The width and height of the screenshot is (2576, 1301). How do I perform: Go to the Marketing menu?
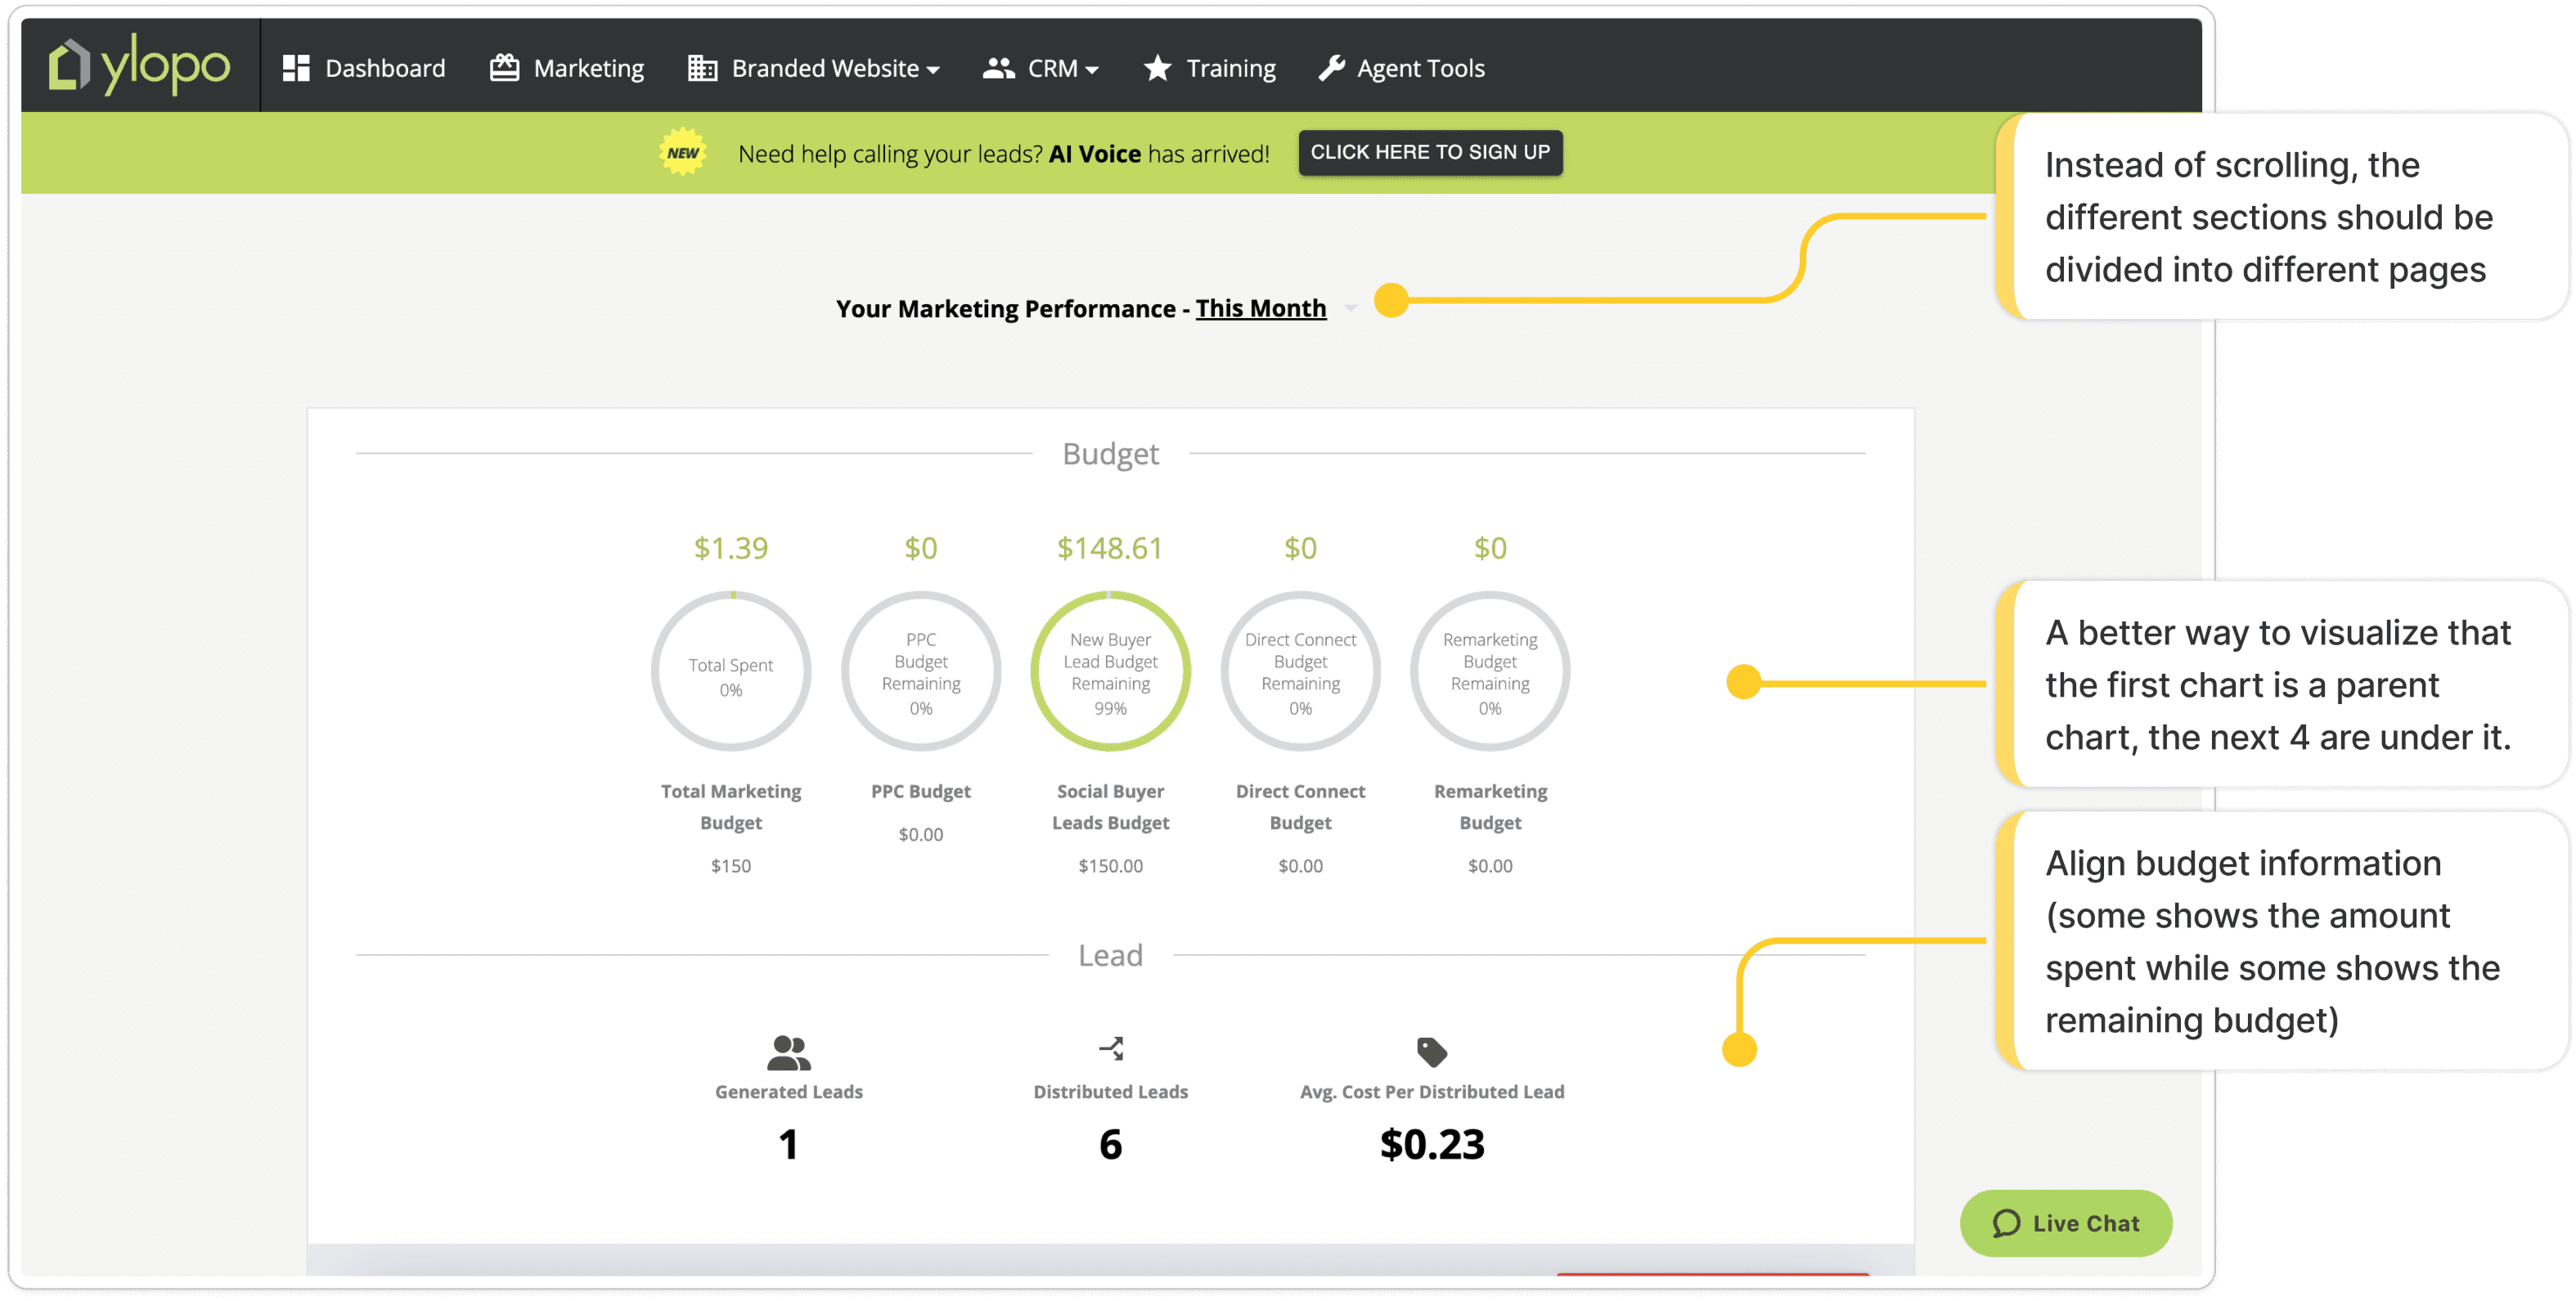point(588,68)
